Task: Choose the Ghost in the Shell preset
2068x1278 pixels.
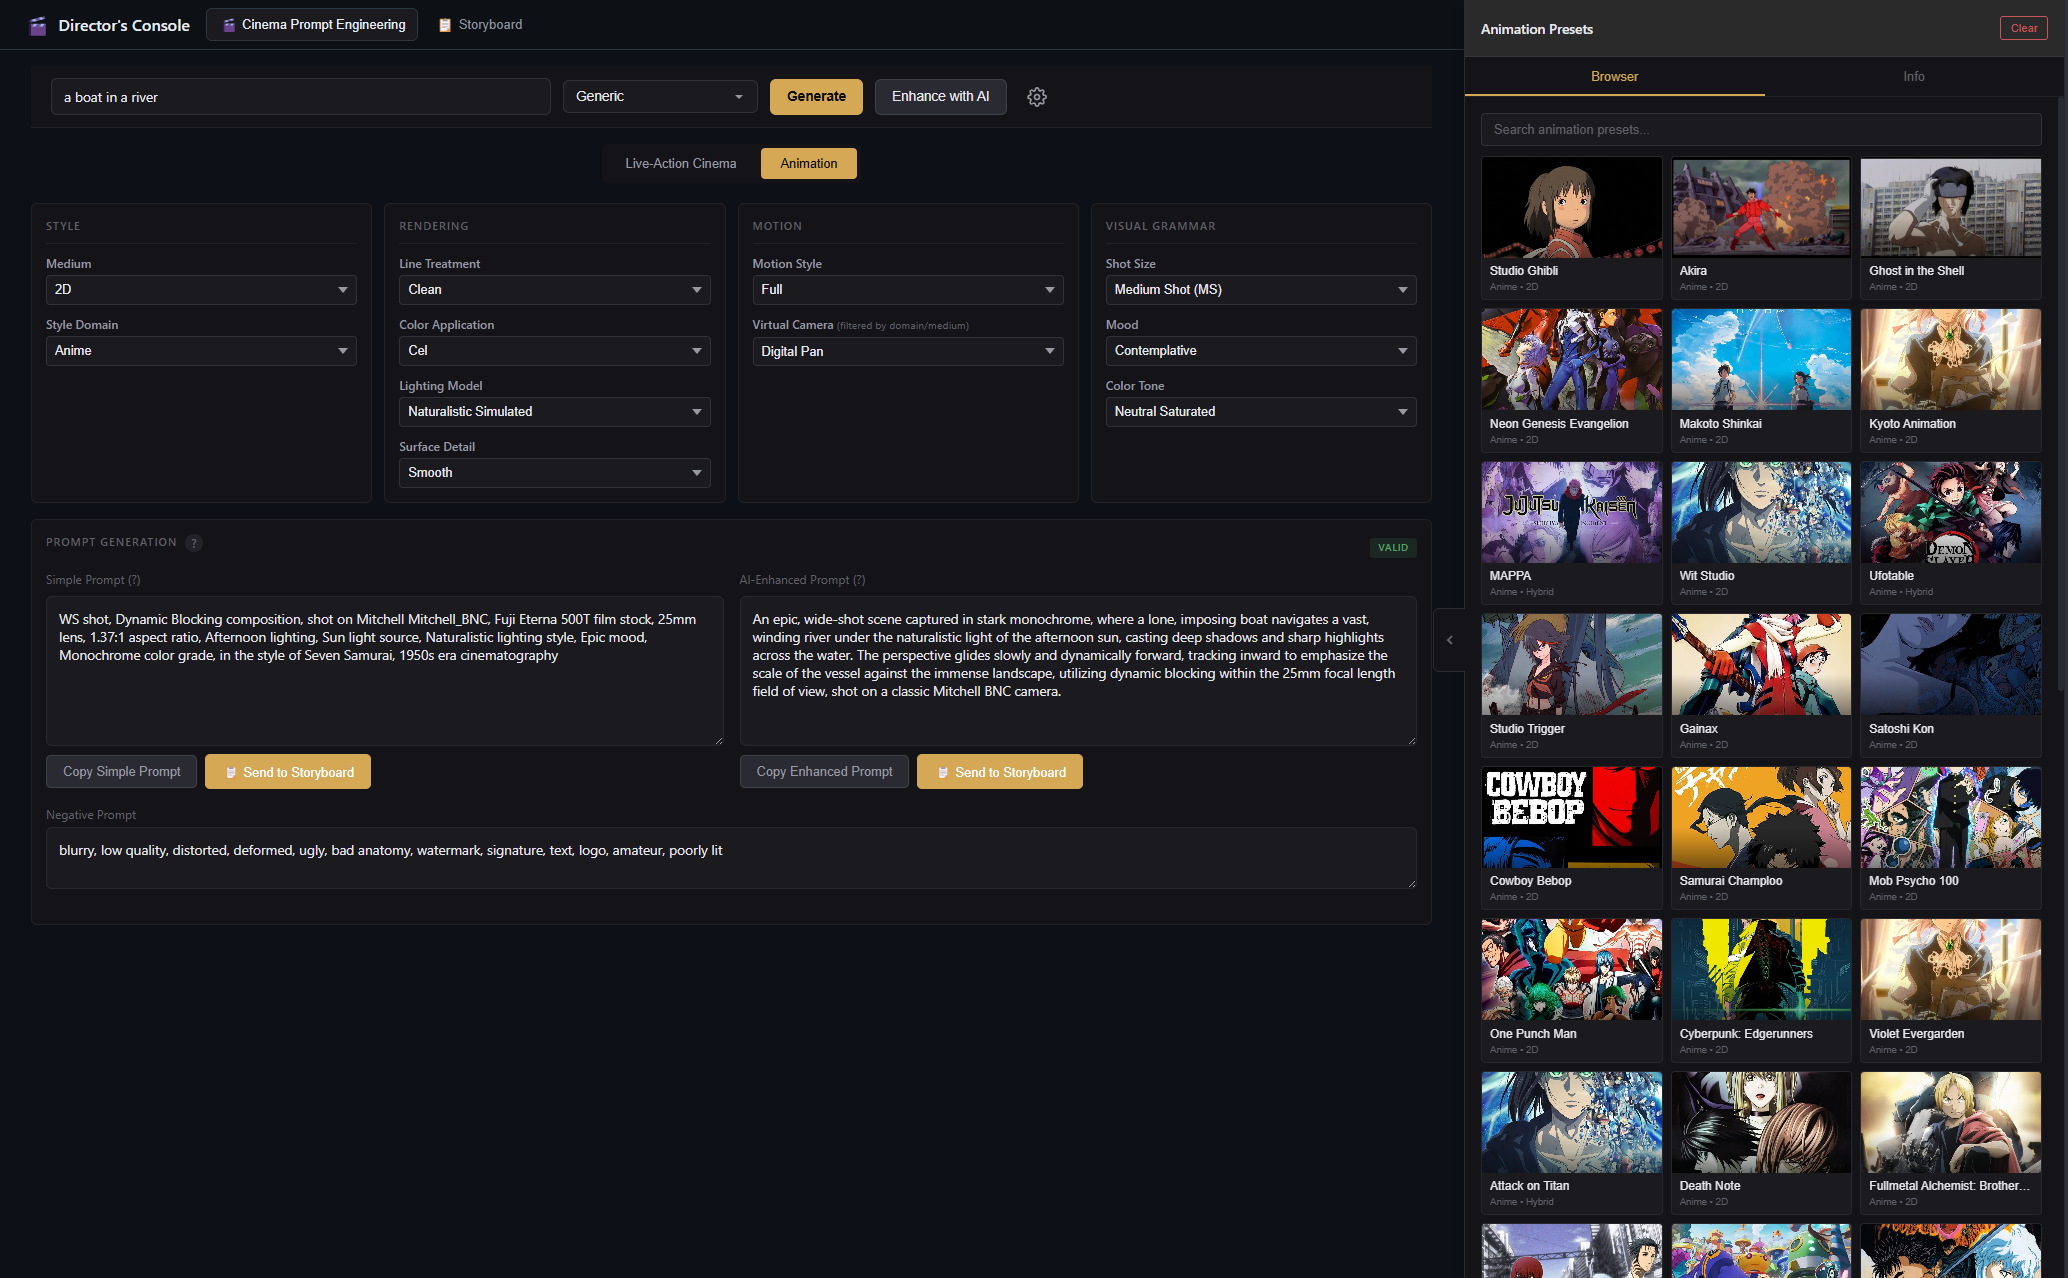Action: pos(1951,227)
